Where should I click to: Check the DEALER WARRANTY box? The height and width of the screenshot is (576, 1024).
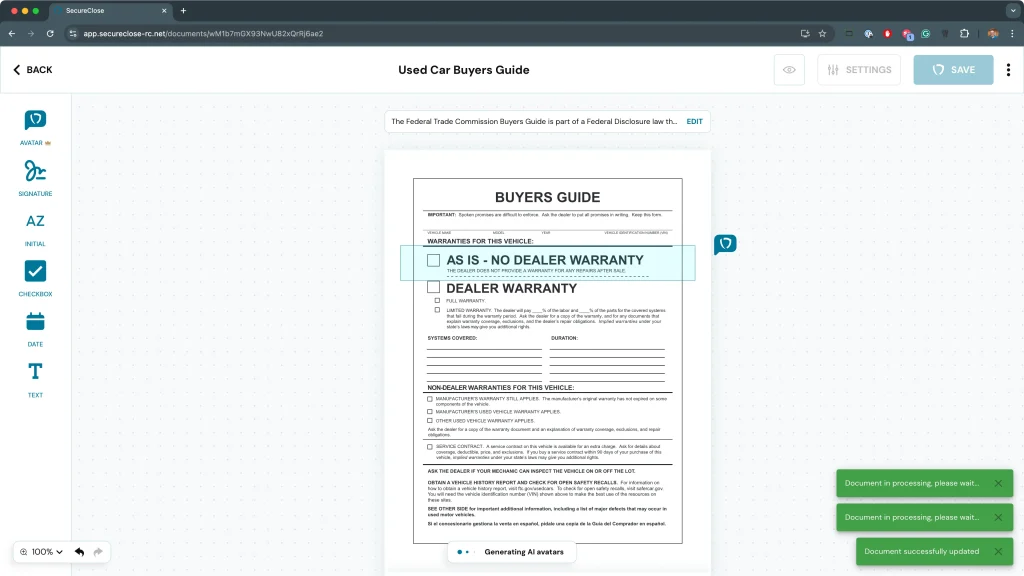click(x=433, y=288)
